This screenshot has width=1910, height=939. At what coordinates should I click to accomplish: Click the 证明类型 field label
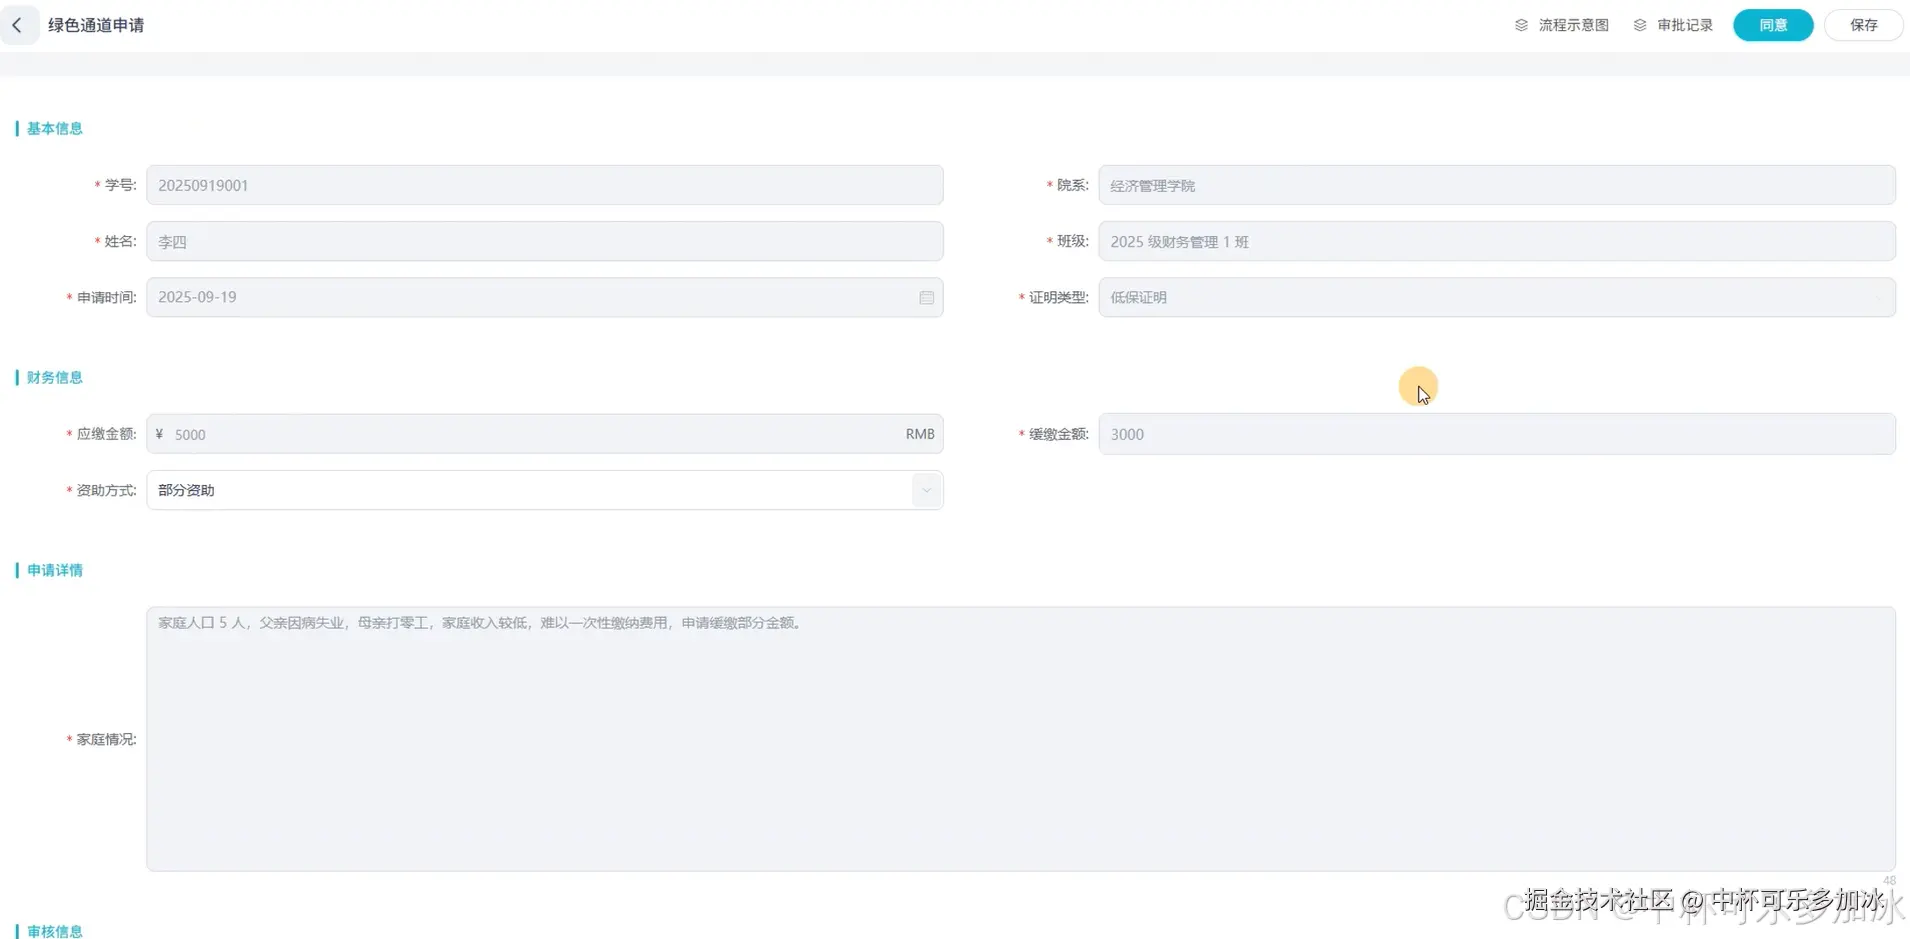coord(1059,297)
